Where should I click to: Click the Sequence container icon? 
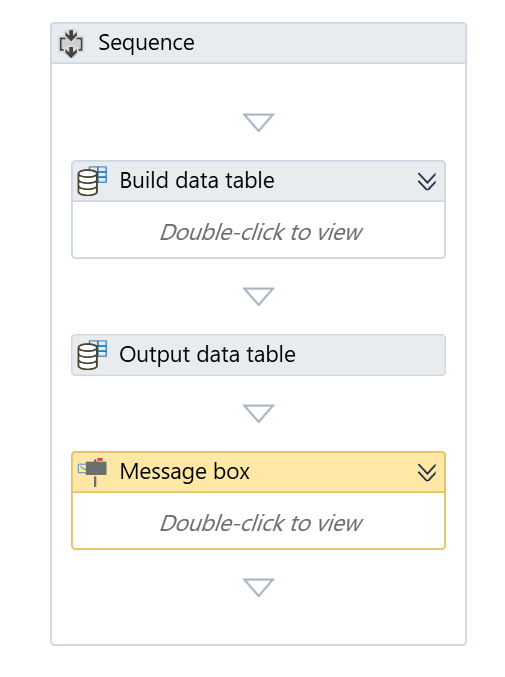click(71, 43)
